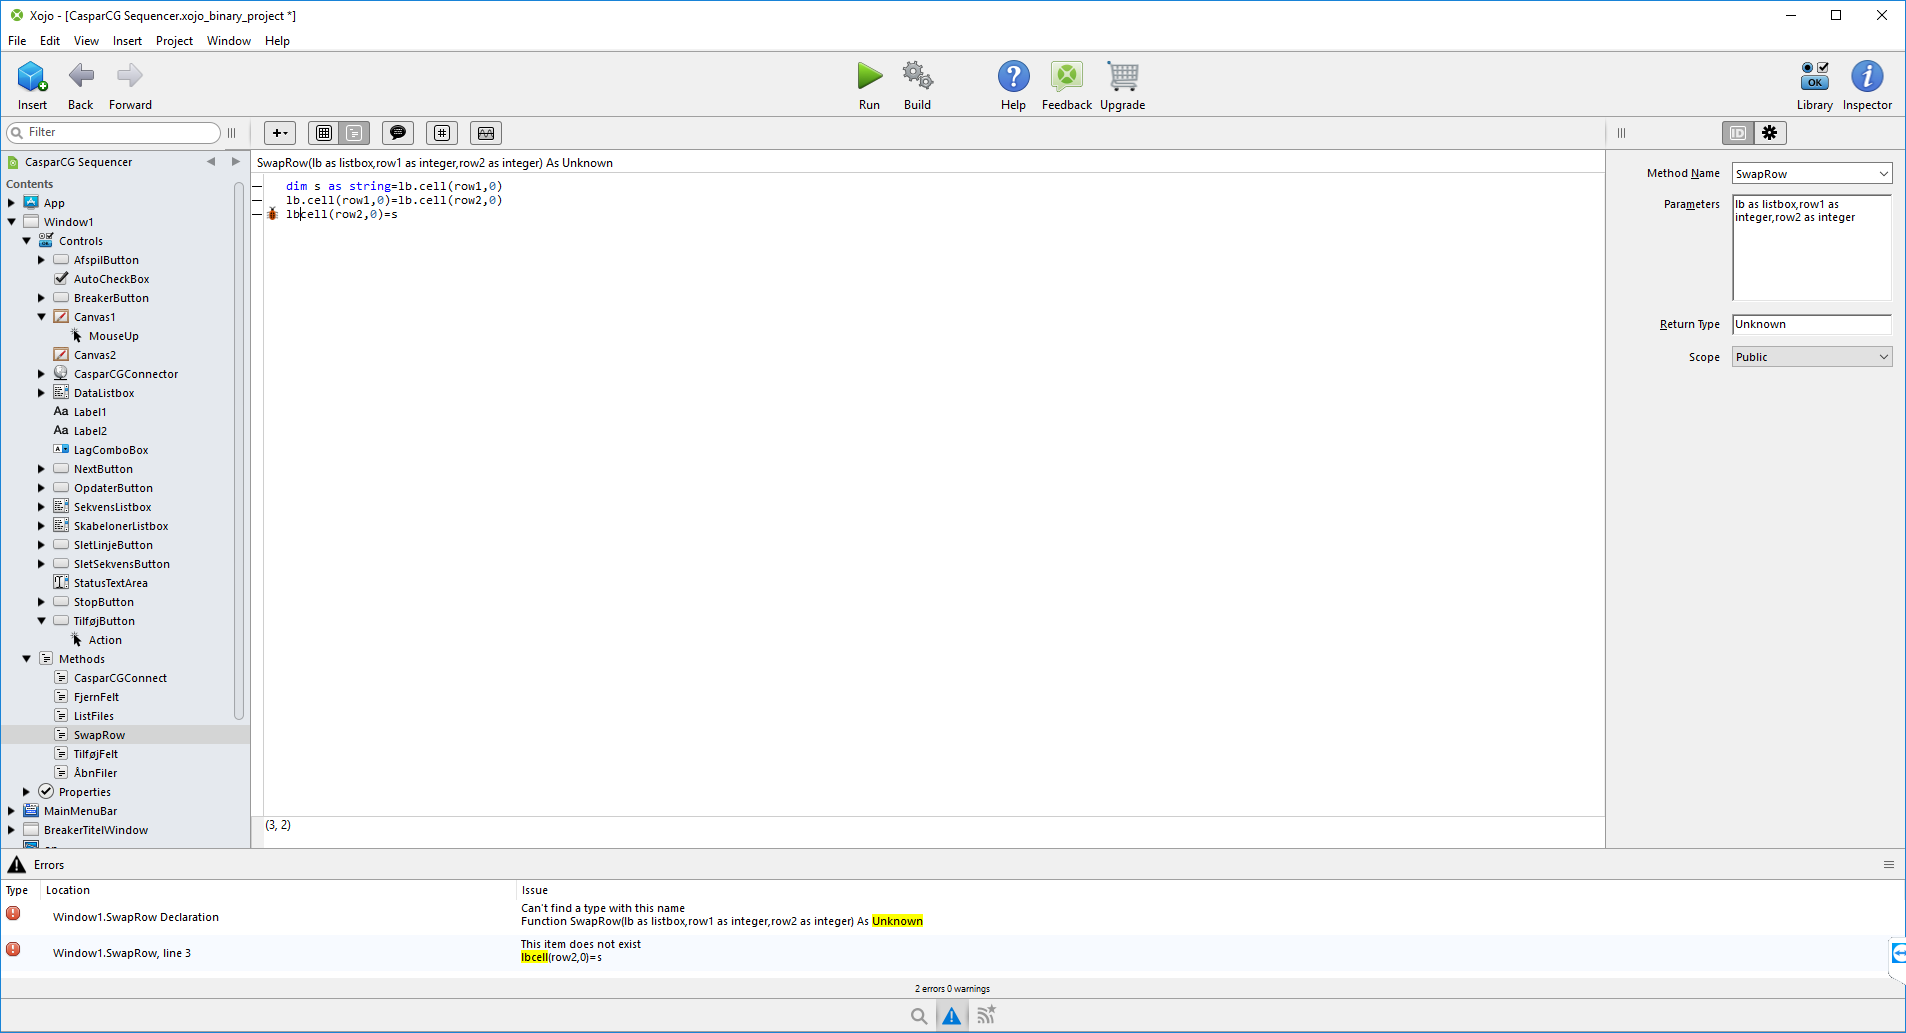The image size is (1906, 1033).
Task: Switch inspector to the gear advanced tab
Action: pyautogui.click(x=1769, y=133)
